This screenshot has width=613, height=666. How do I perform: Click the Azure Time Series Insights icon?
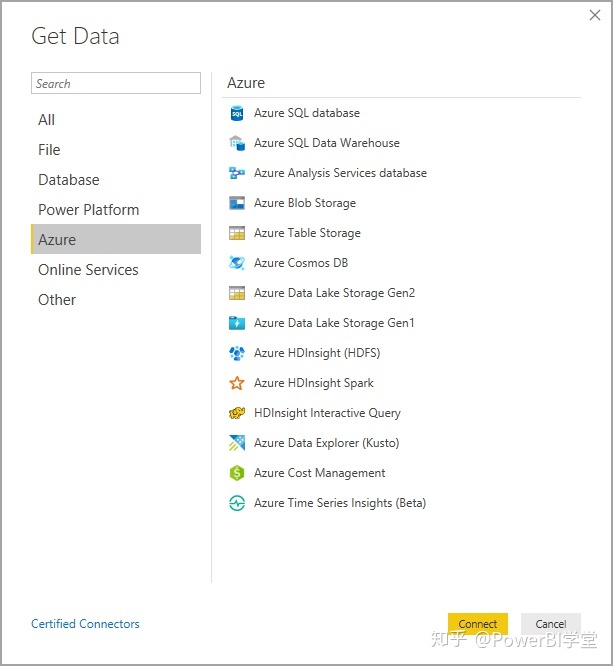[x=237, y=503]
